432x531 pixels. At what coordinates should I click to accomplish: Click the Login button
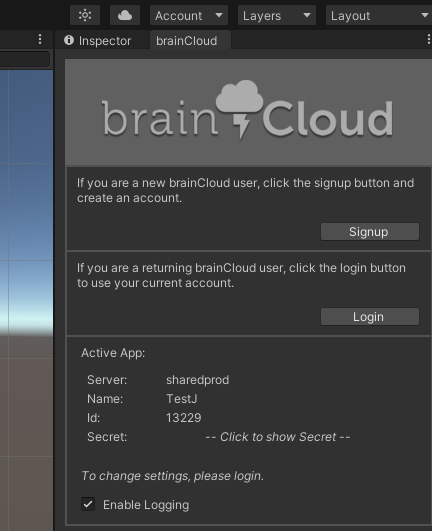tap(370, 317)
